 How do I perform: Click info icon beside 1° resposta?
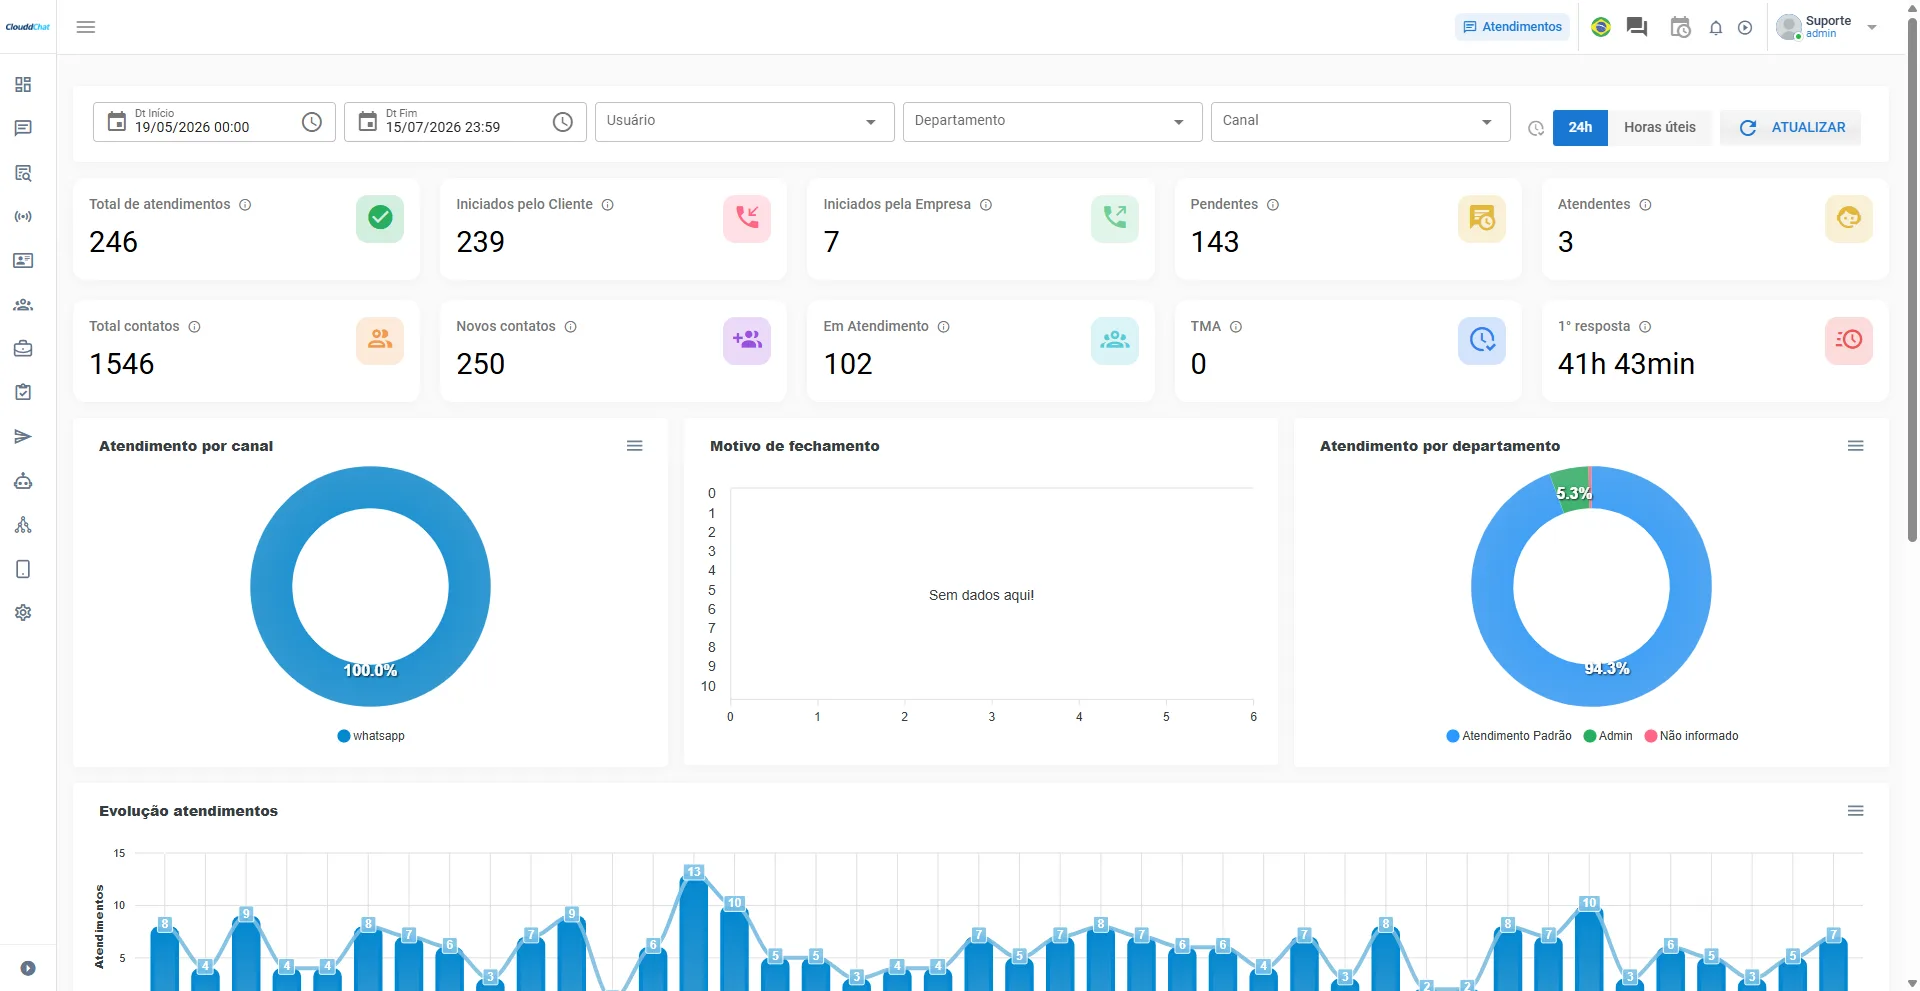1645,327
